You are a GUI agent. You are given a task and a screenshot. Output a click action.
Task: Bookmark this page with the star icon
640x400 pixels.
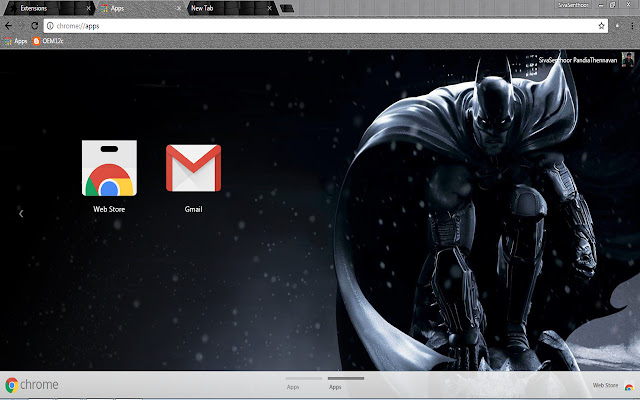(x=601, y=26)
